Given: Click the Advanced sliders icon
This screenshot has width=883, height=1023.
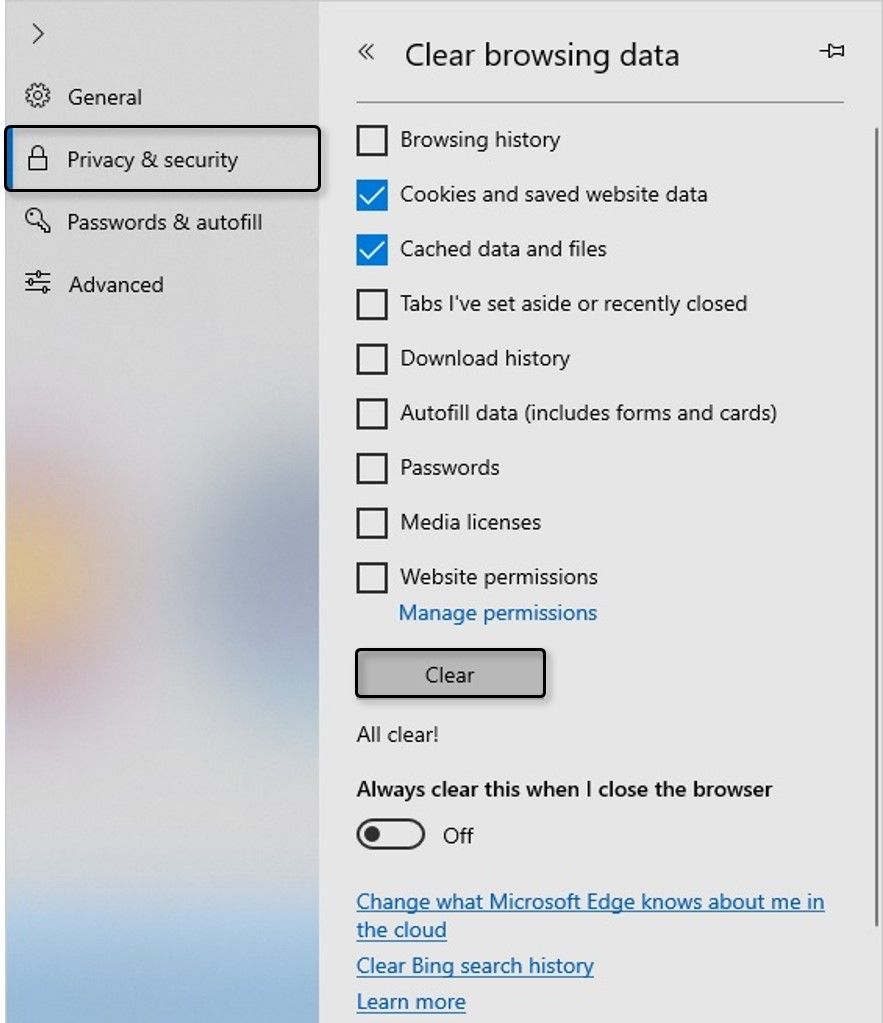Looking at the screenshot, I should [38, 282].
